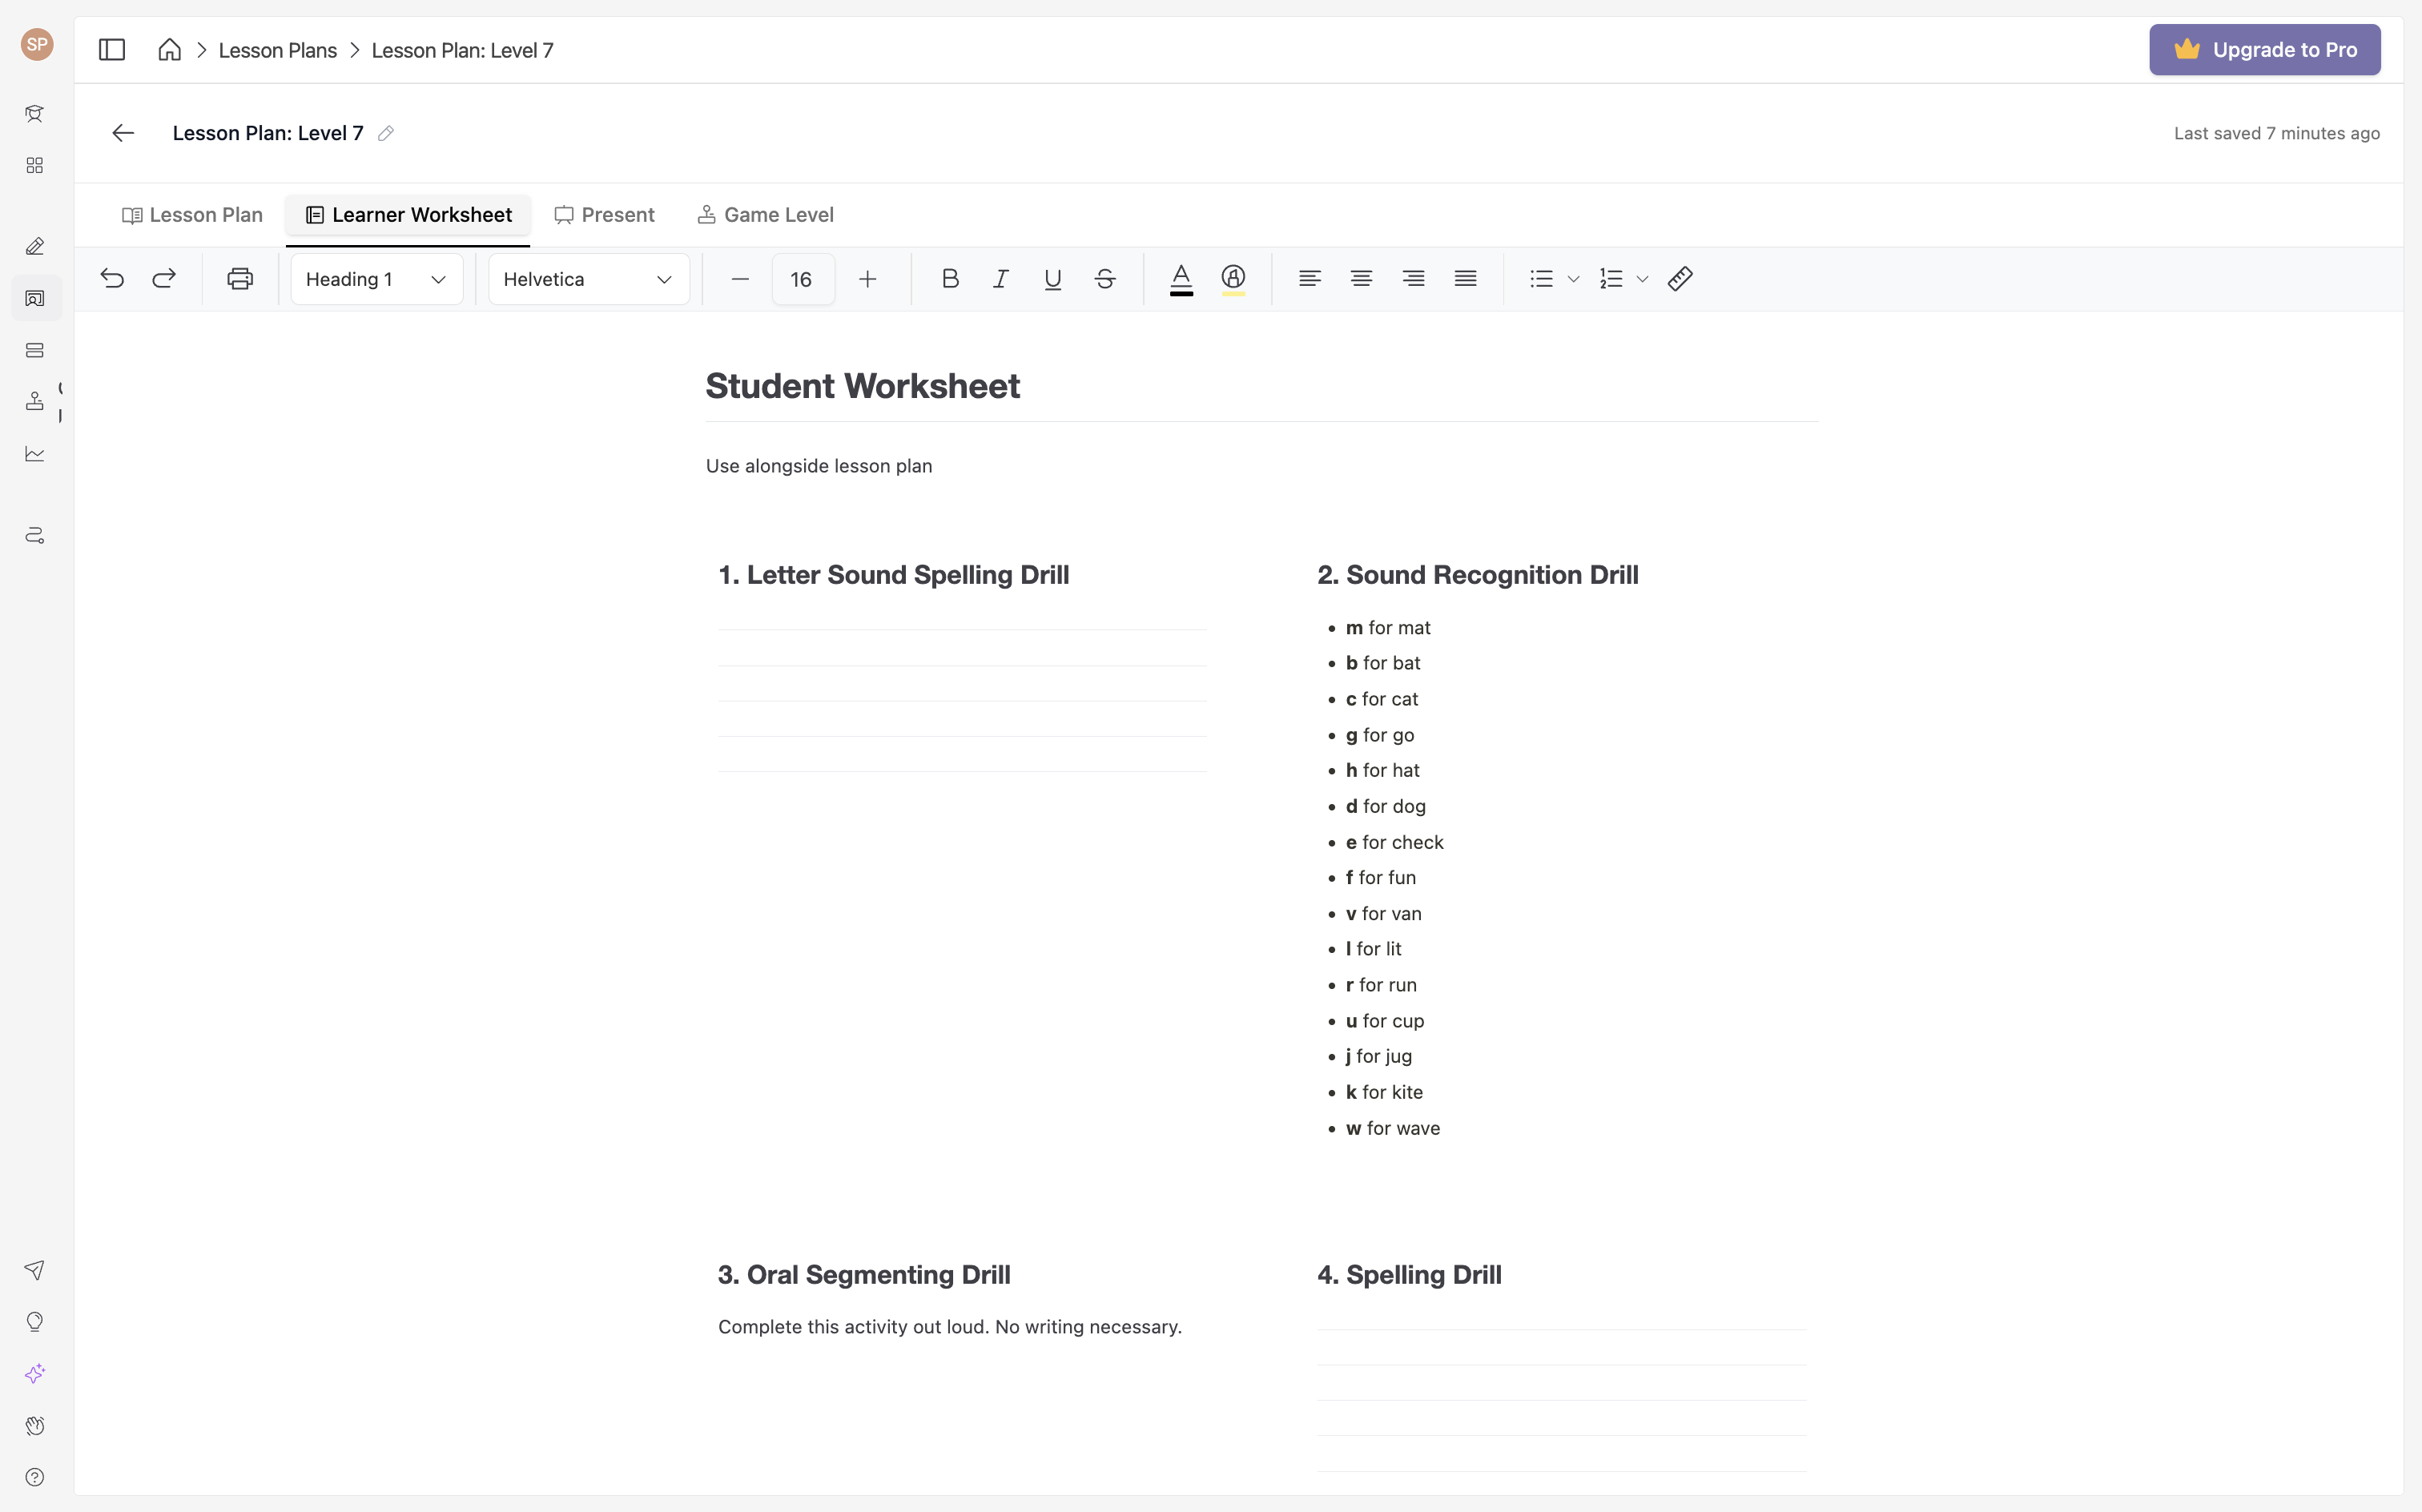Open the AI sparkles assistant in the sidebar
Viewport: 2422px width, 1512px height.
click(35, 1373)
